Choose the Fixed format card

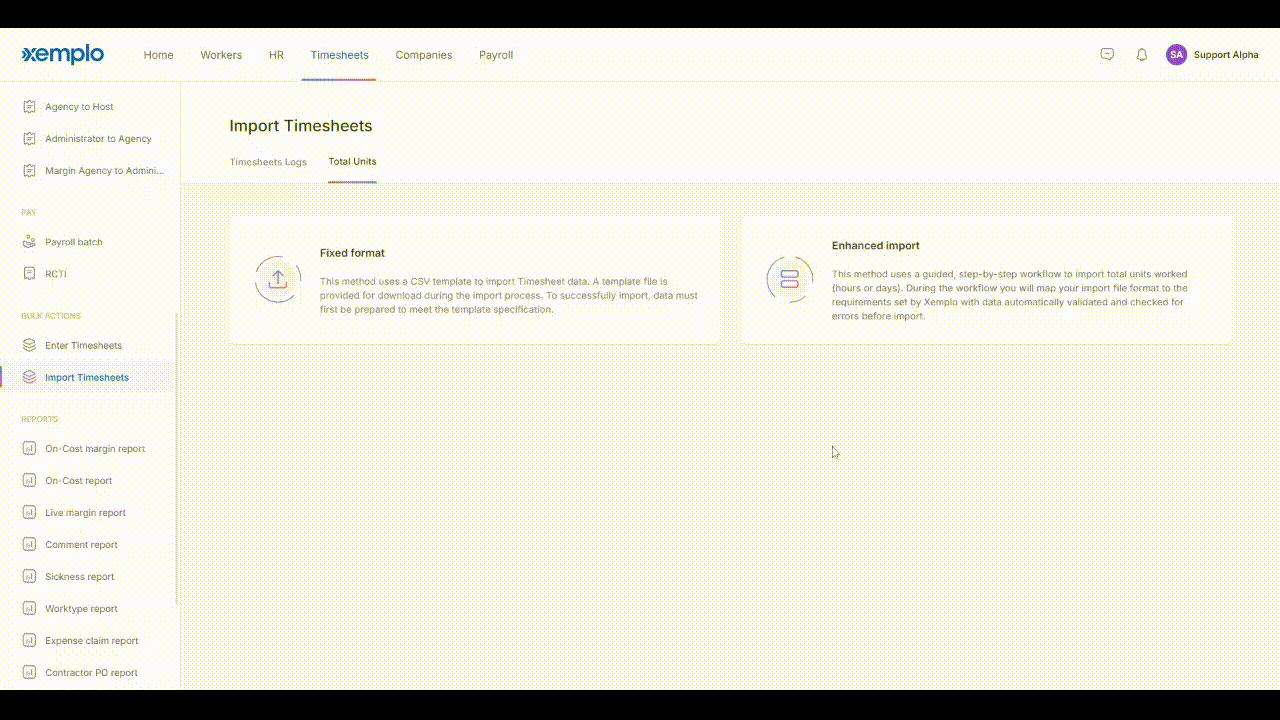(x=474, y=281)
